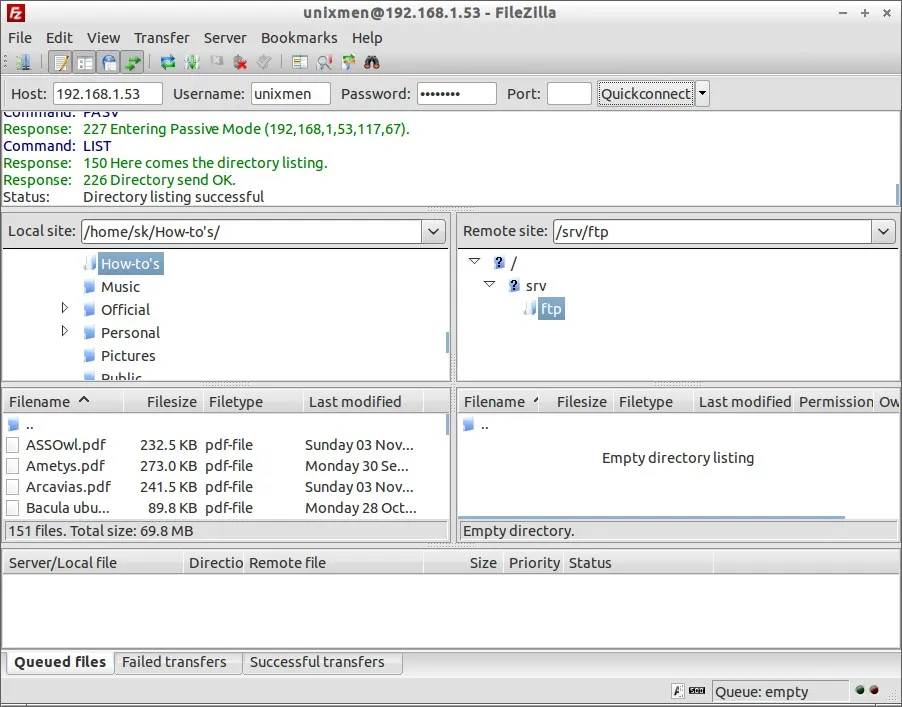
Task: Click the synchronized browsing icon
Action: click(348, 62)
